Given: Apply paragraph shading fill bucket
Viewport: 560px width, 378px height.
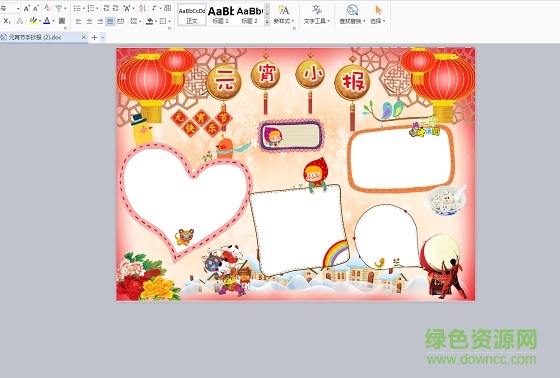Looking at the screenshot, I should click(x=149, y=21).
